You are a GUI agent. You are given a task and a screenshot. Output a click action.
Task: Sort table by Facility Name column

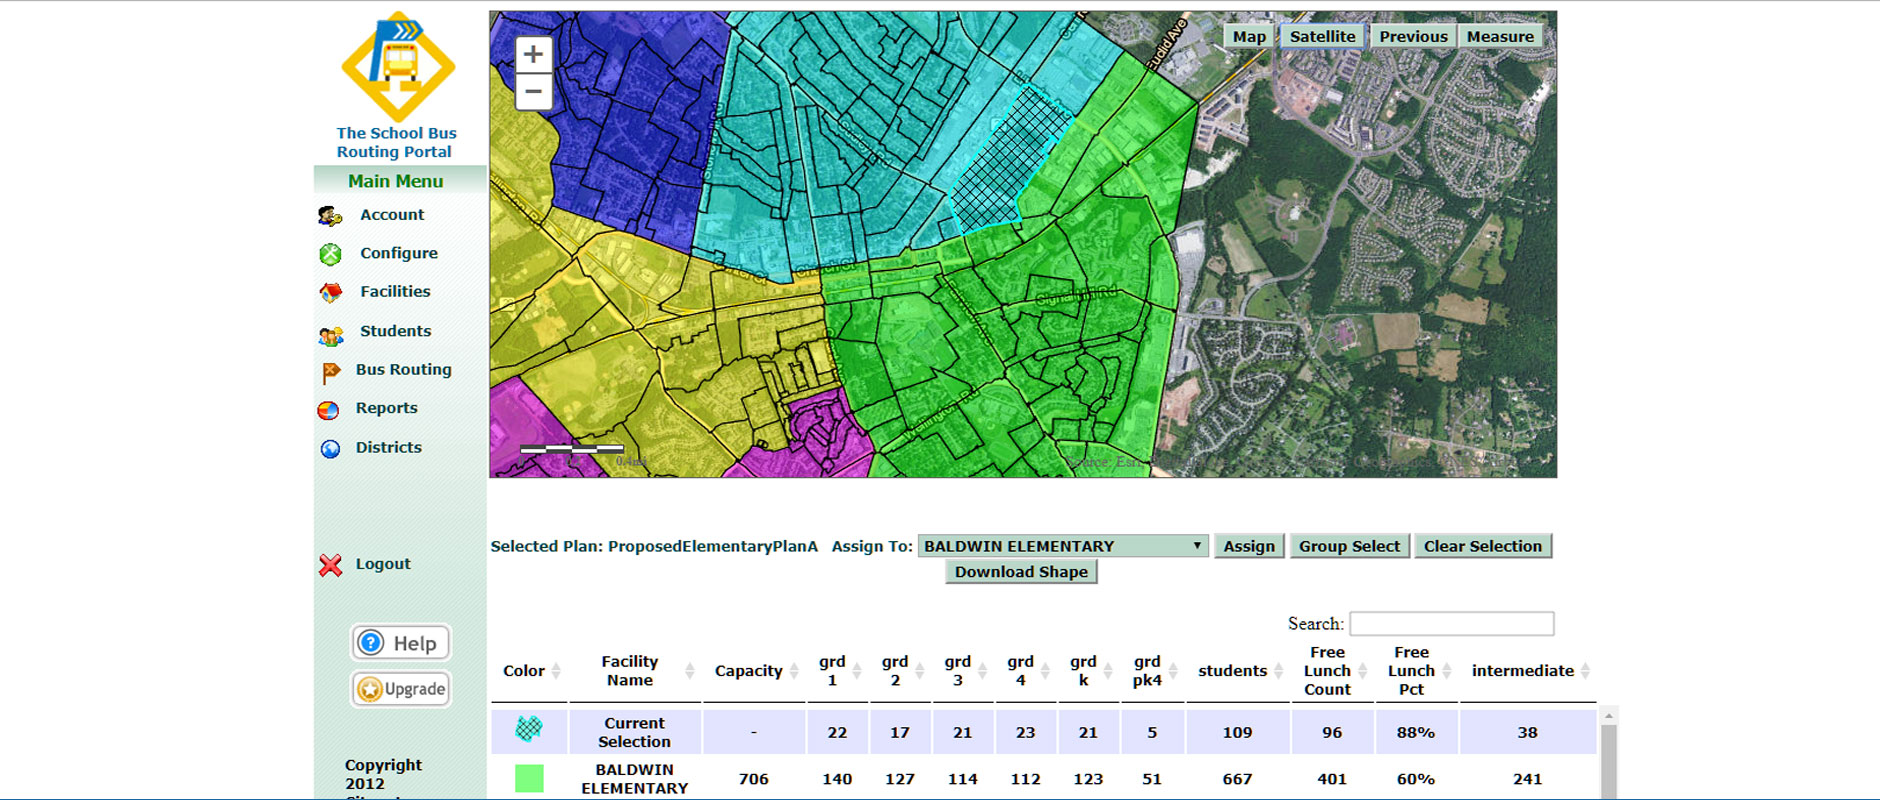tap(635, 671)
